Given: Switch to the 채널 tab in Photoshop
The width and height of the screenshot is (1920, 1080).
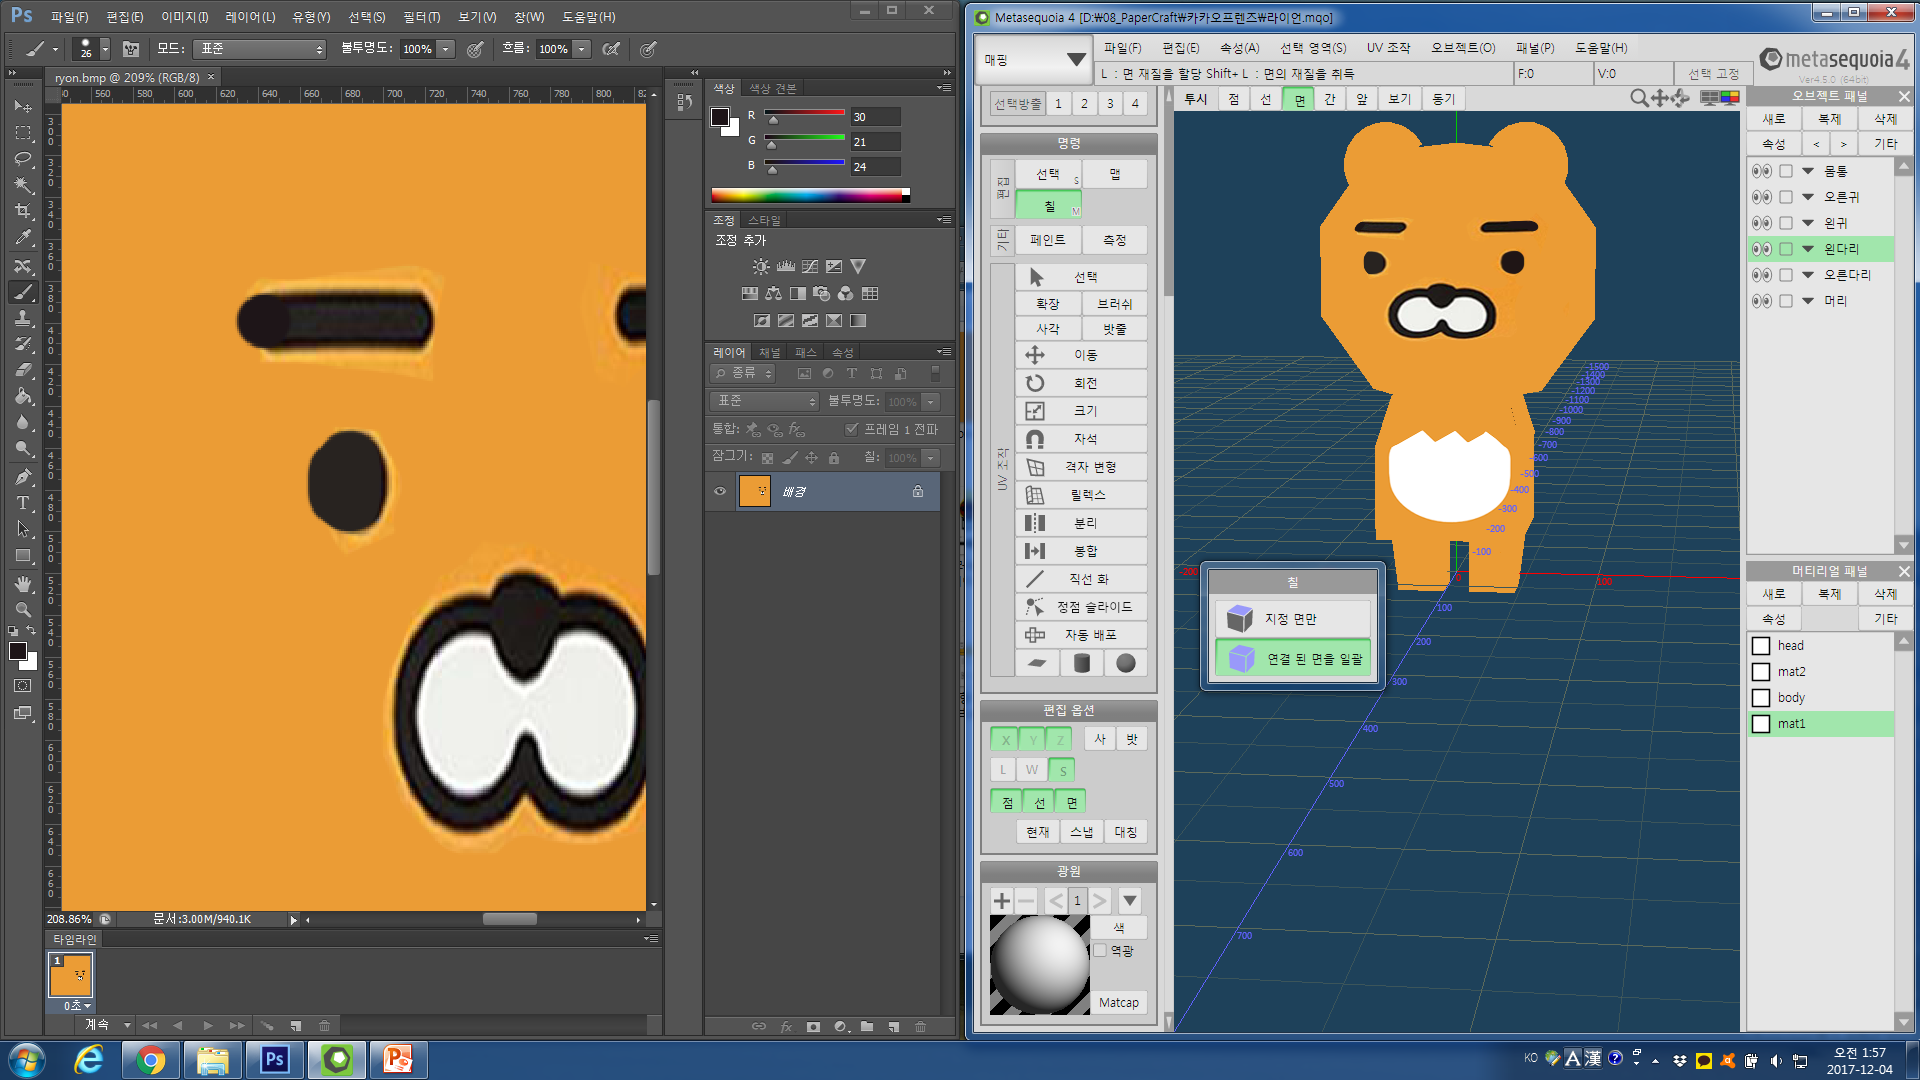Looking at the screenshot, I should (769, 352).
